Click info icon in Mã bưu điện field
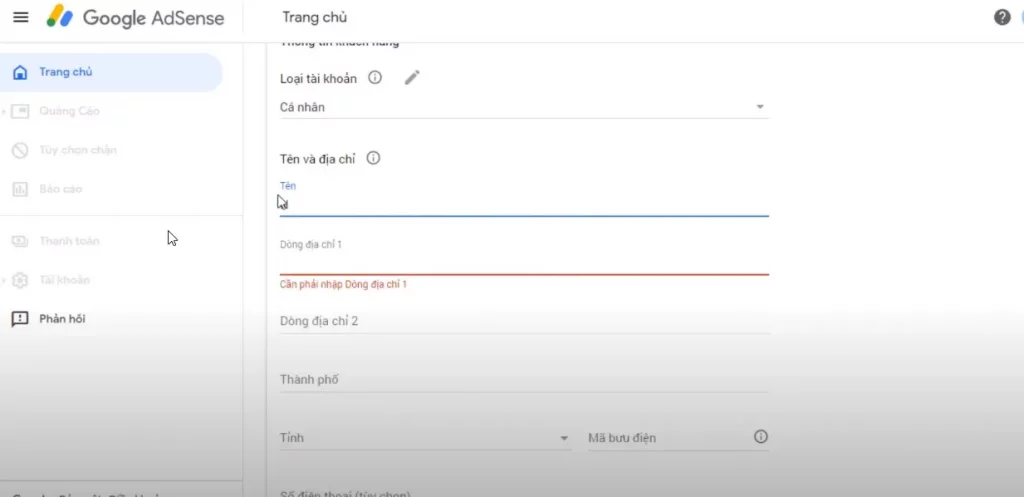 (x=760, y=437)
